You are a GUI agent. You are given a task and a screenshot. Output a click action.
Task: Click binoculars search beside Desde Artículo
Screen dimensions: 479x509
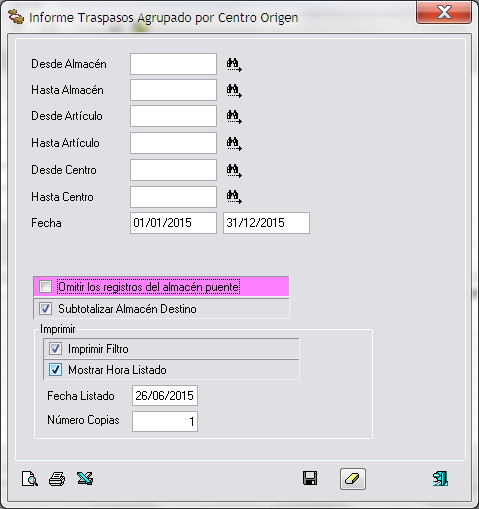[x=234, y=117]
